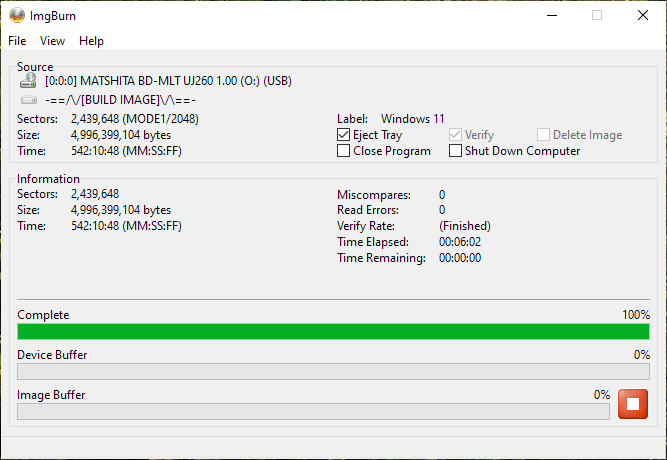
Task: Click the Device Buffer bar
Action: click(x=333, y=372)
